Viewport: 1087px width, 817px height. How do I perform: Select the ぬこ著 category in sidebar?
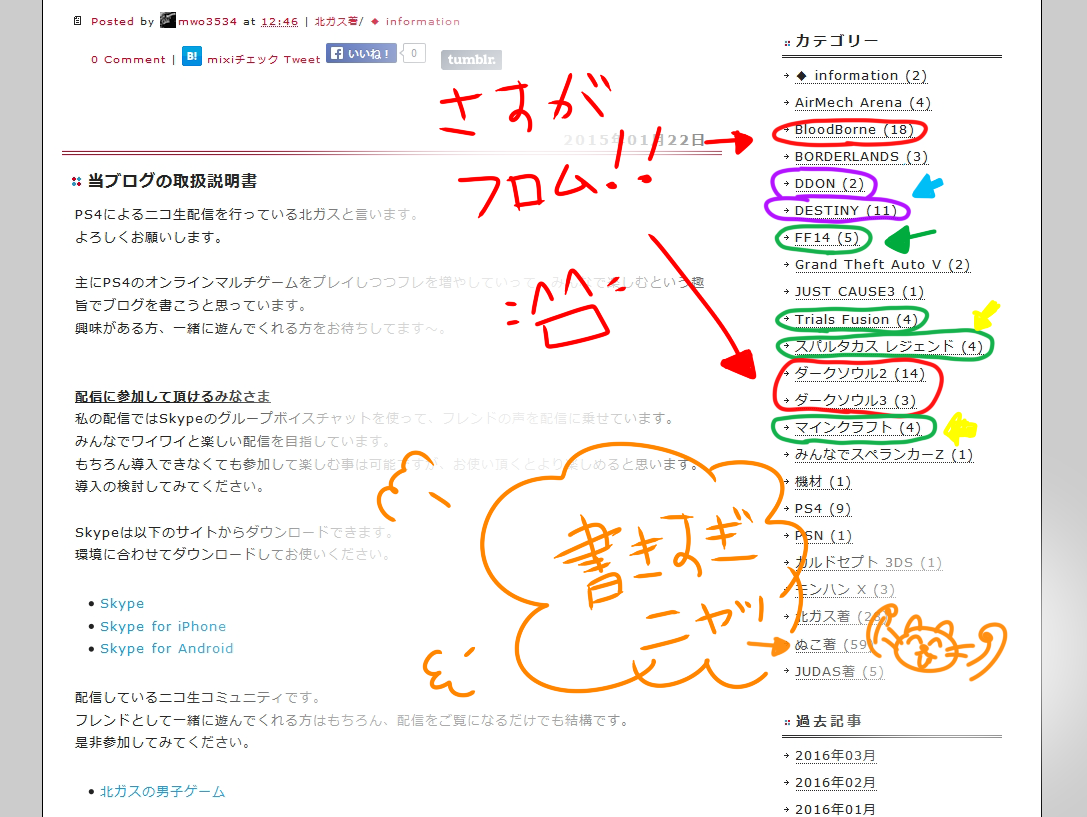tap(832, 644)
